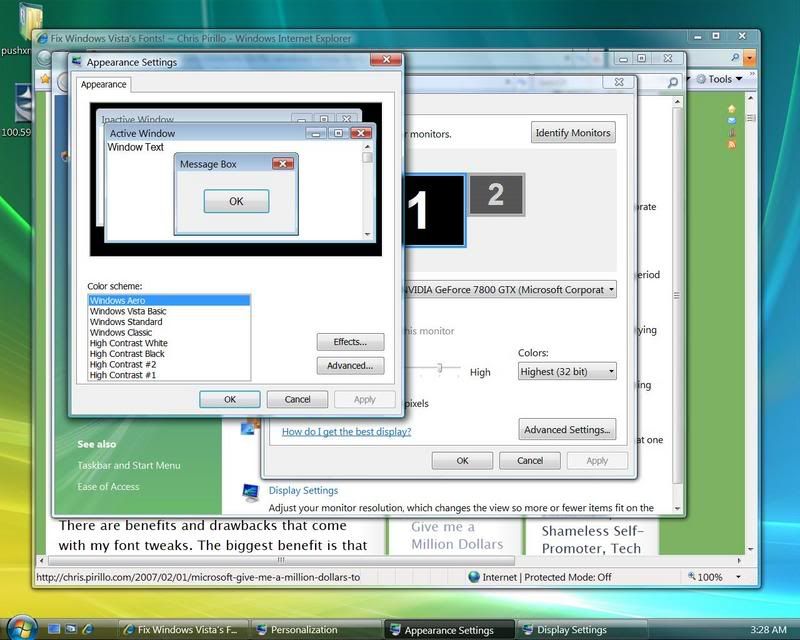Open the Display Settings link in Personalization
This screenshot has width=800, height=640.
tap(303, 490)
